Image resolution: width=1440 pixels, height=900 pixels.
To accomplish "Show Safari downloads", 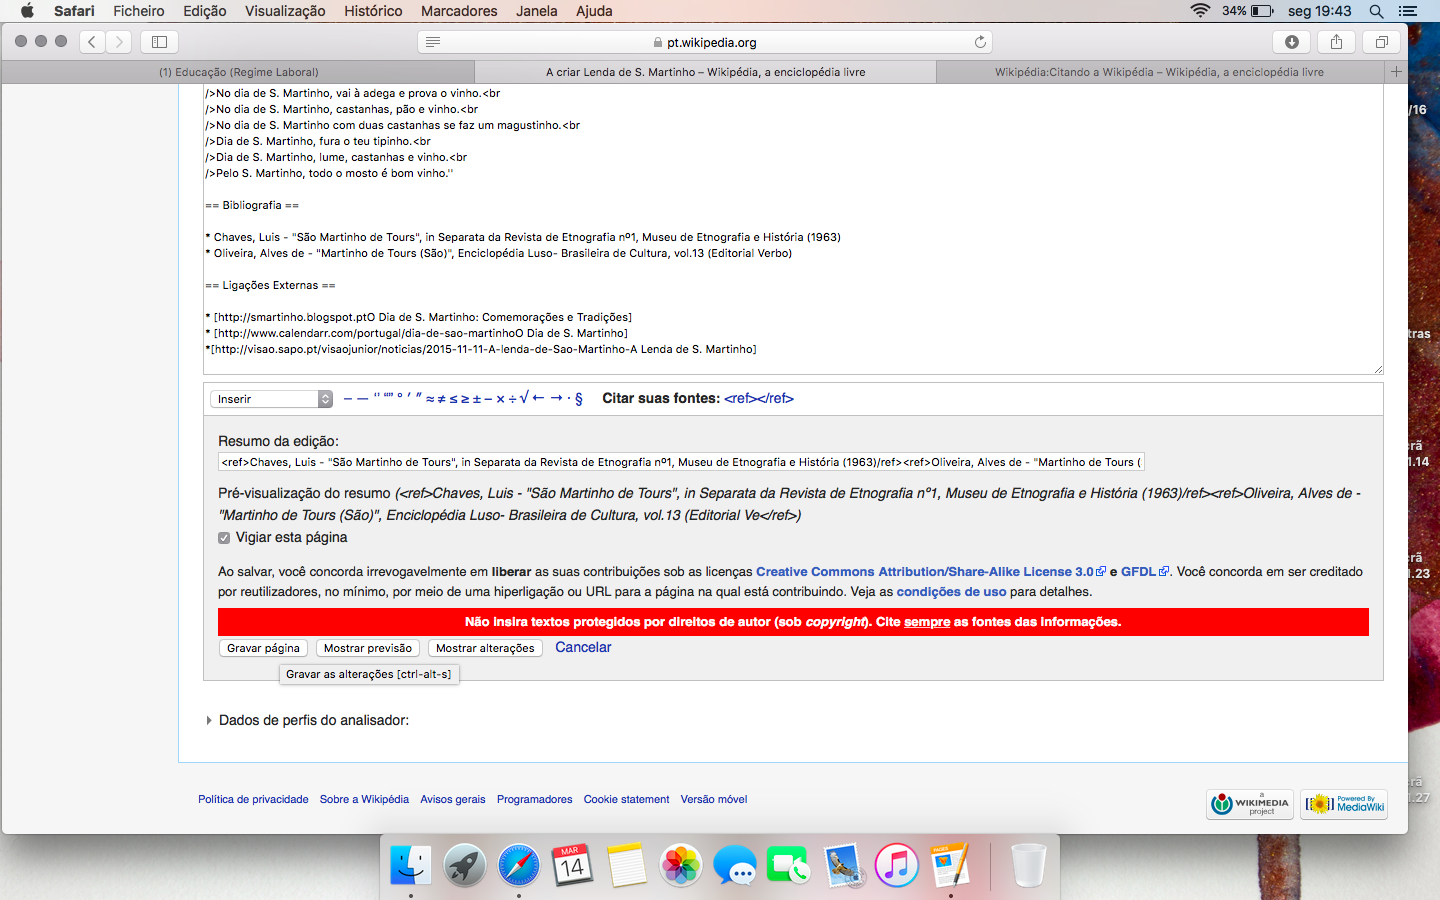I will pyautogui.click(x=1292, y=42).
